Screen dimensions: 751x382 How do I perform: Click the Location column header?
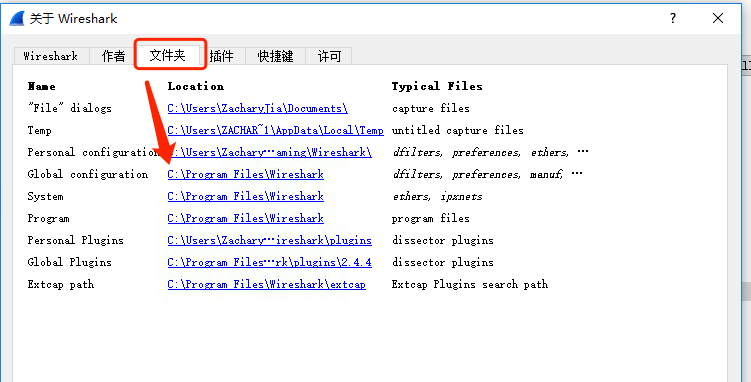(195, 86)
